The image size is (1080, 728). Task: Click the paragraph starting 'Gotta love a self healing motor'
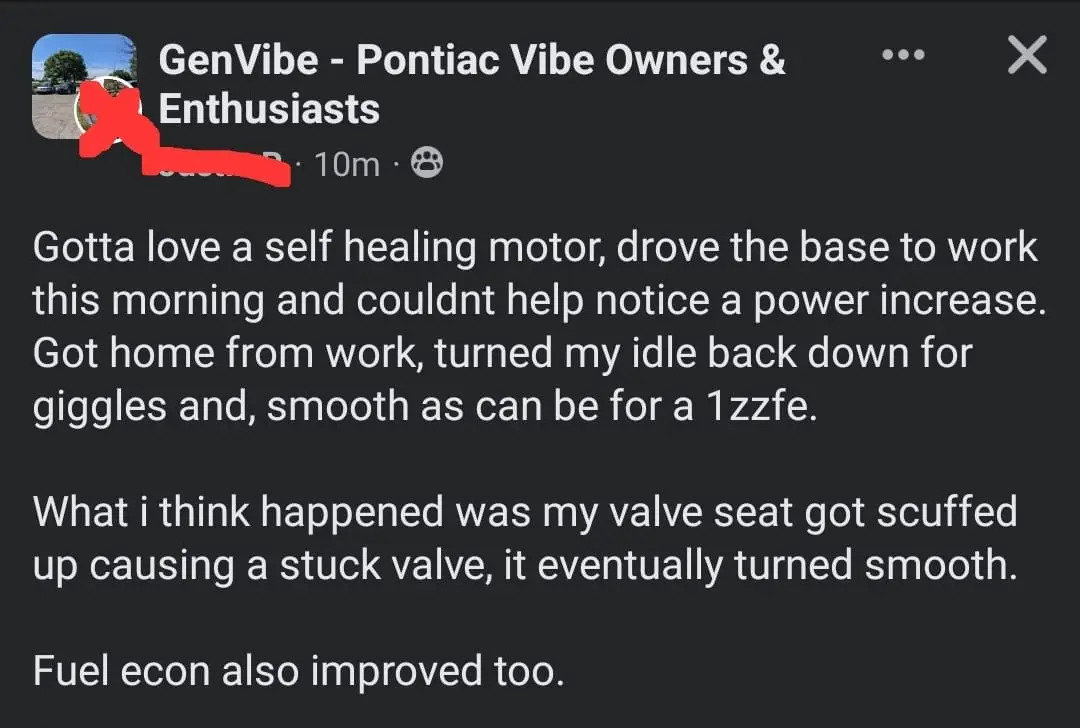(539, 326)
